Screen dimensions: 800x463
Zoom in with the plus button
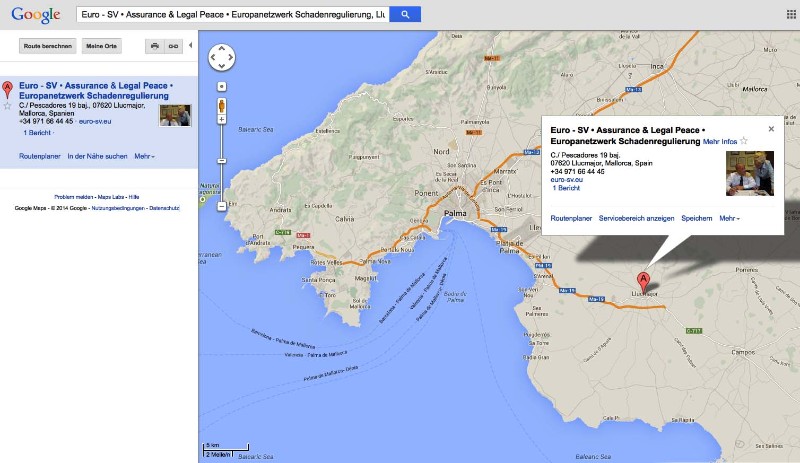click(222, 119)
